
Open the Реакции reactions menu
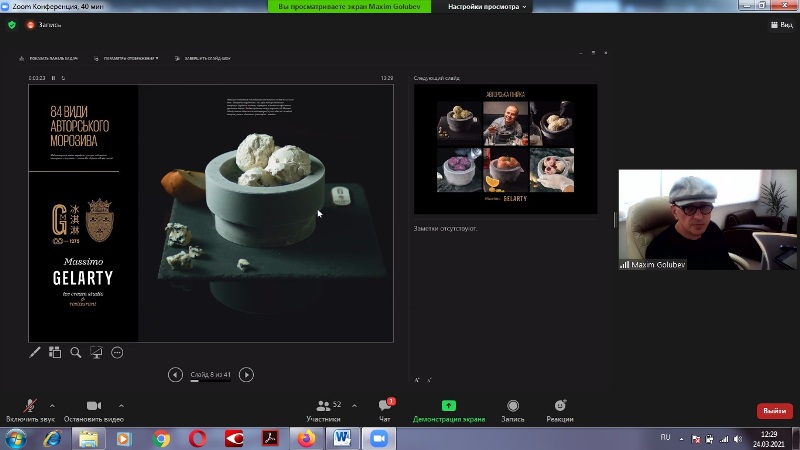coord(560,410)
